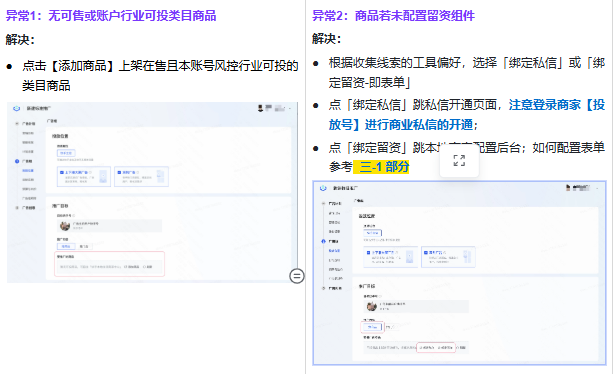Click the header dropdown arrow in right screenshot
614x374 pixels.
click(x=598, y=188)
